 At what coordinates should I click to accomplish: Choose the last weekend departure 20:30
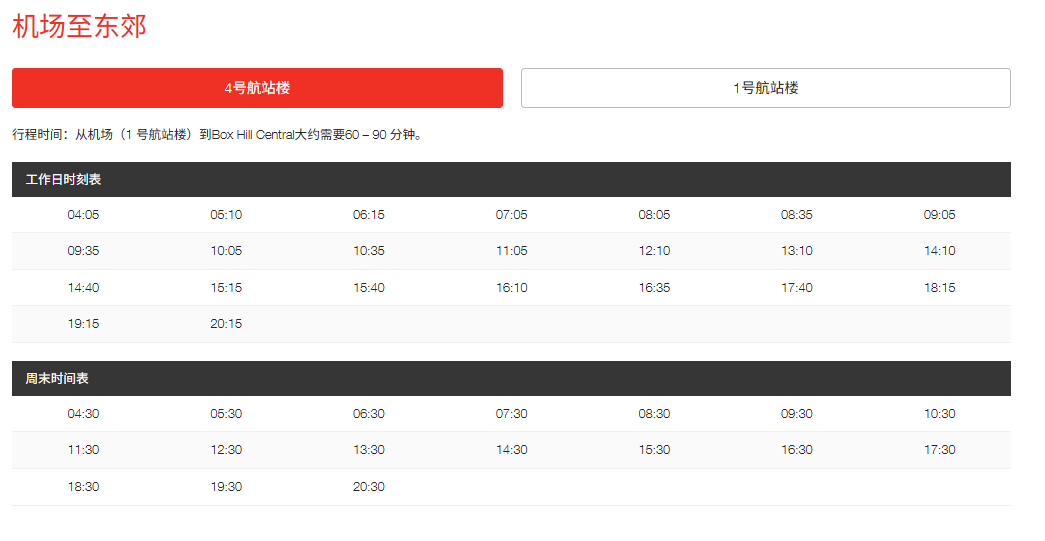pyautogui.click(x=369, y=487)
